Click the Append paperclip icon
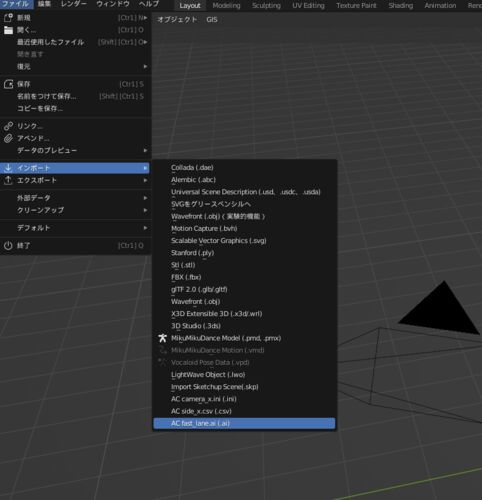 8,138
